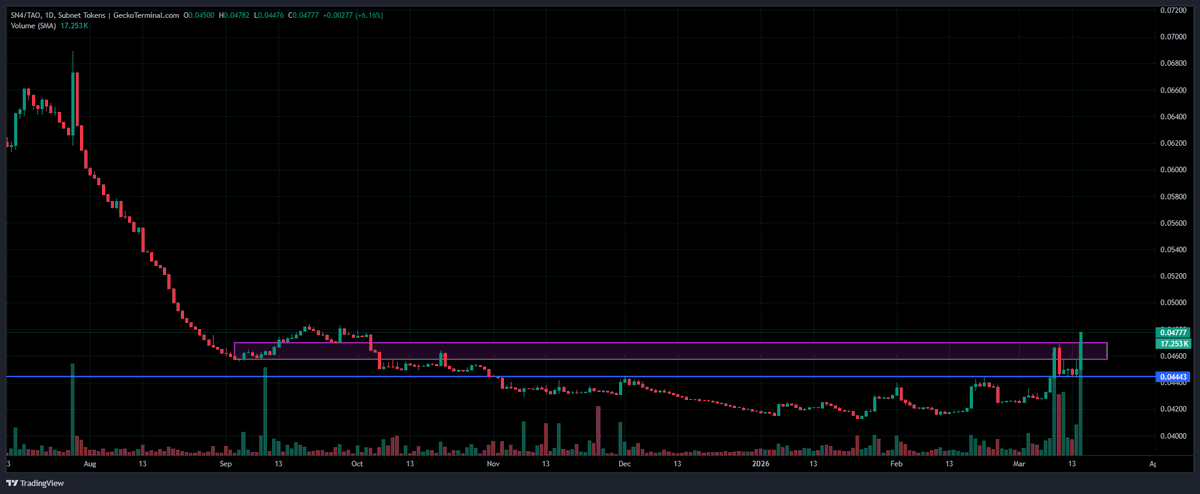The height and width of the screenshot is (494, 1200).
Task: Click the 0.06000 price axis value
Action: [1172, 170]
